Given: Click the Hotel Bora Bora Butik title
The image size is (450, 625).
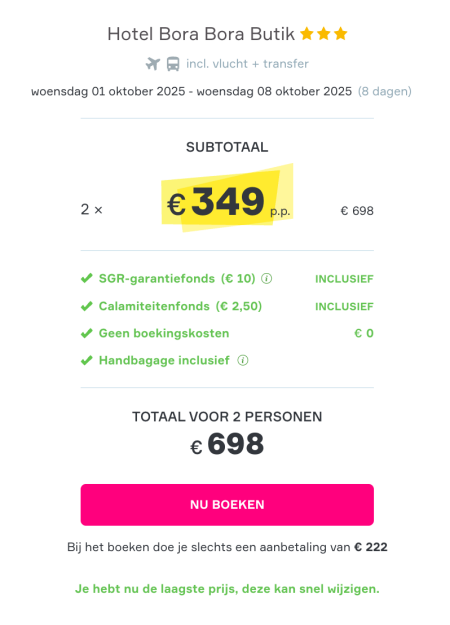Looking at the screenshot, I should point(201,34).
